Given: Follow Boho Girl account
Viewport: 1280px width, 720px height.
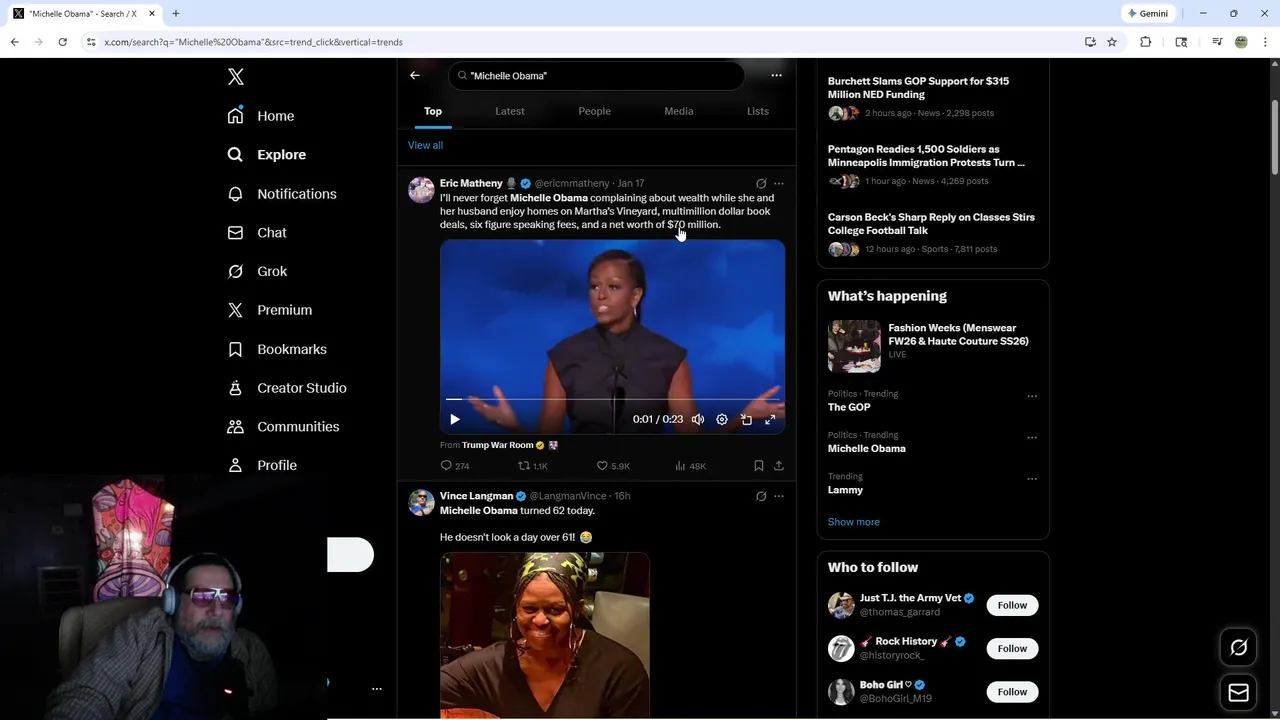Looking at the screenshot, I should point(1012,692).
